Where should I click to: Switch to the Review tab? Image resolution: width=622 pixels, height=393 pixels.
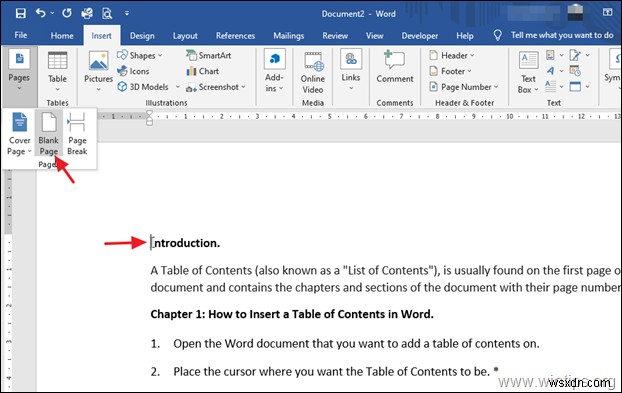point(335,36)
